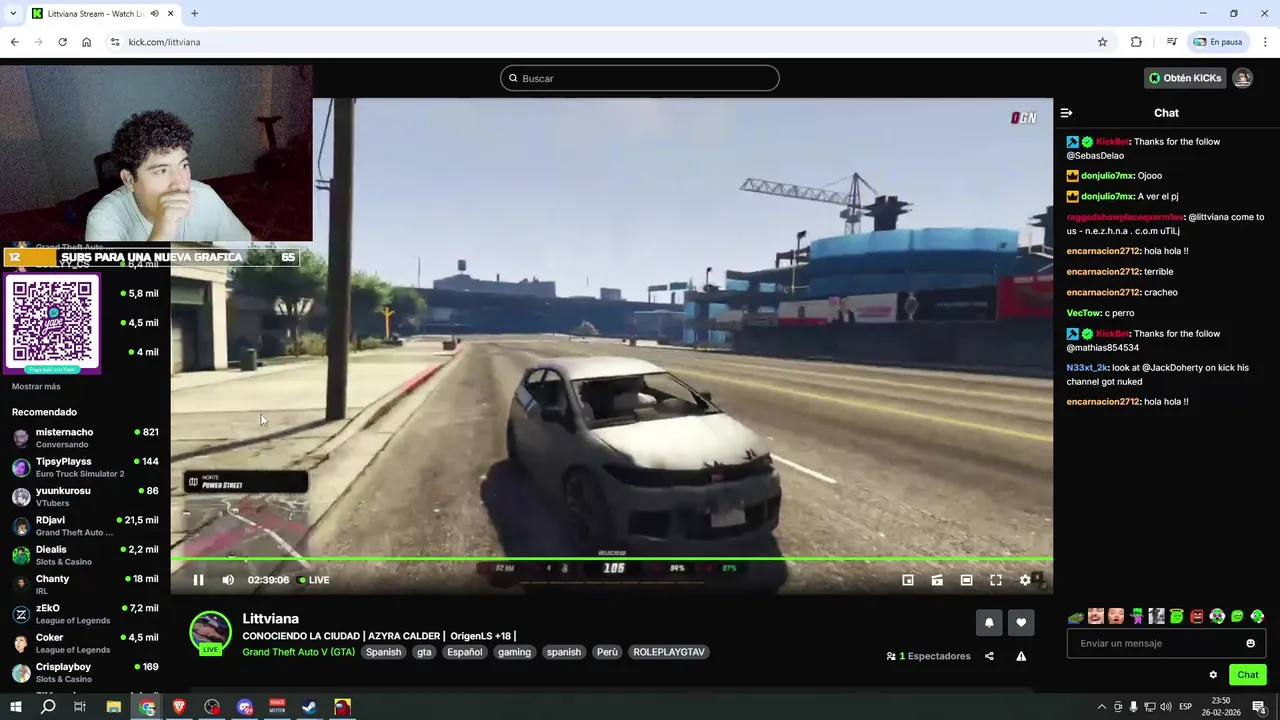Open Steam from the taskbar
This screenshot has height=720, width=1280.
pos(310,707)
